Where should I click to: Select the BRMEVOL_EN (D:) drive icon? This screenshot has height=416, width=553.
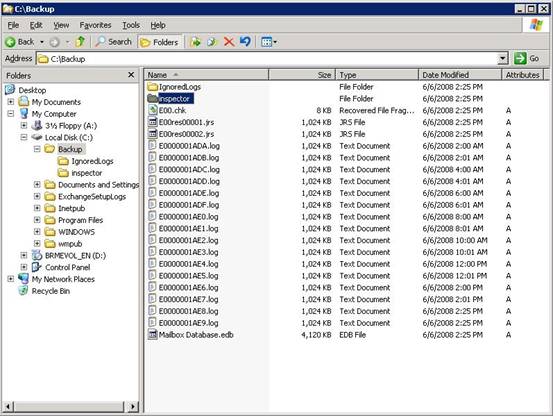(37, 255)
